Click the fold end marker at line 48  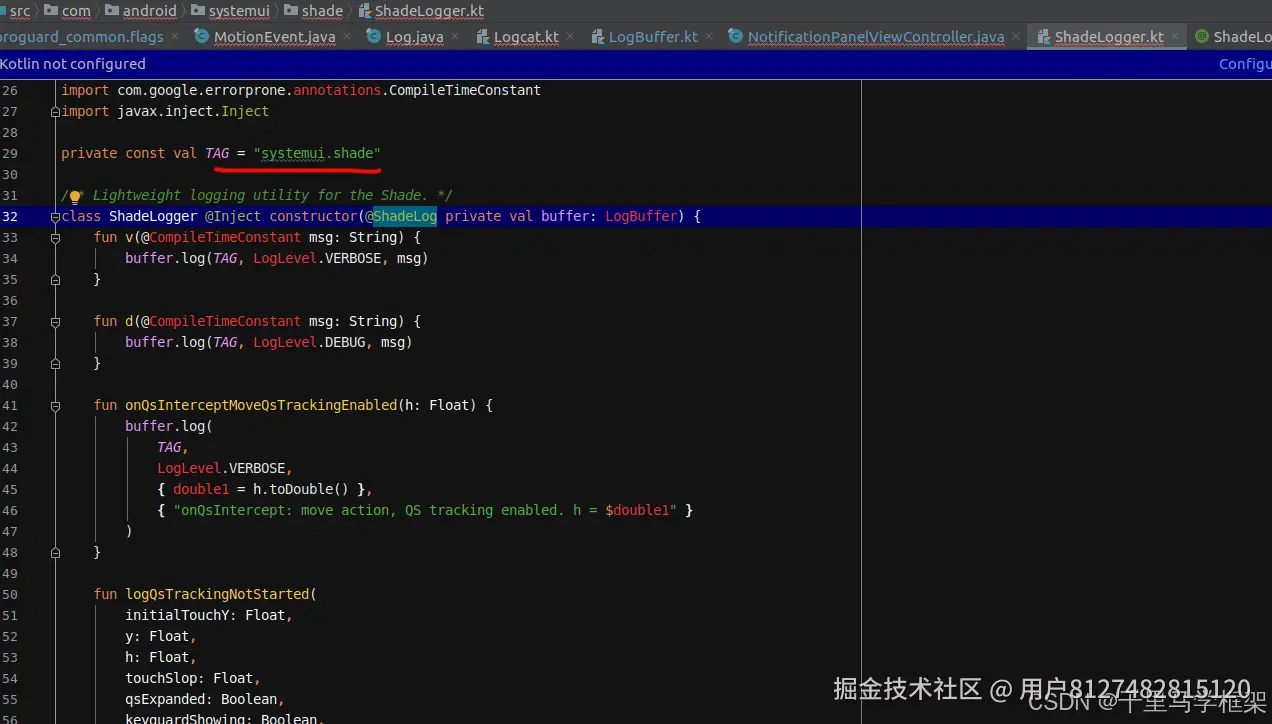(55, 552)
